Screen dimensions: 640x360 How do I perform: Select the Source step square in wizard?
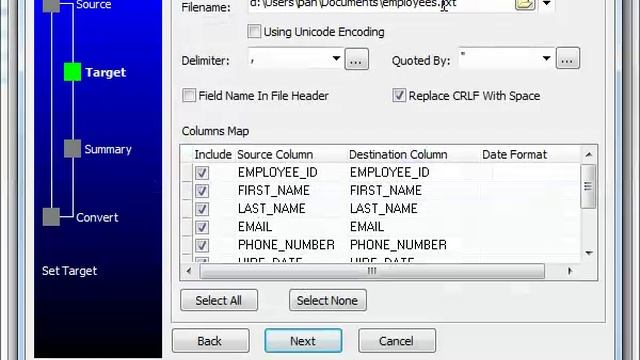point(51,5)
